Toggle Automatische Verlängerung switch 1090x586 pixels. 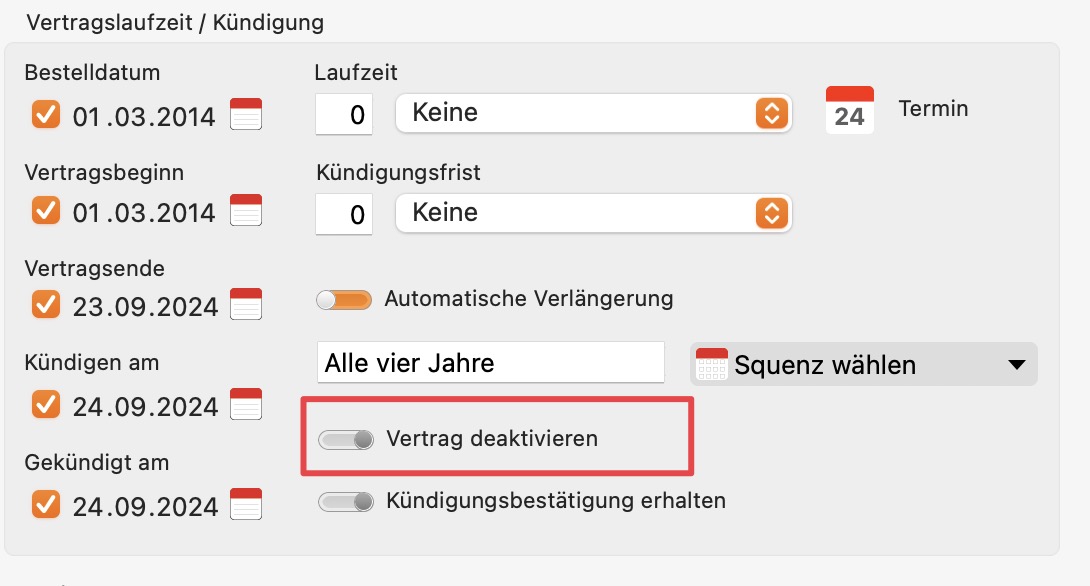(344, 300)
